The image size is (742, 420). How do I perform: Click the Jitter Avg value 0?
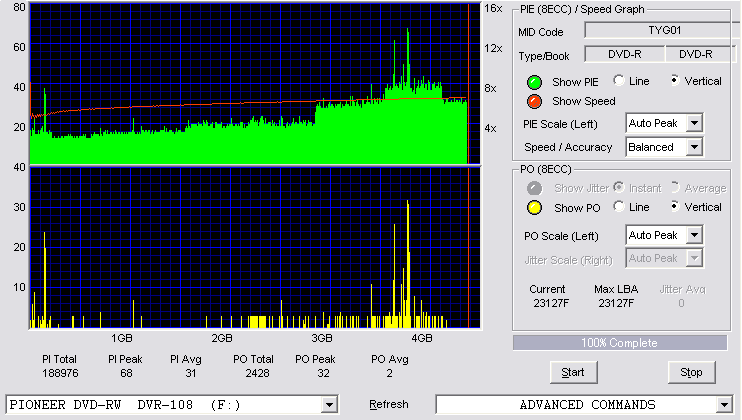(x=681, y=303)
